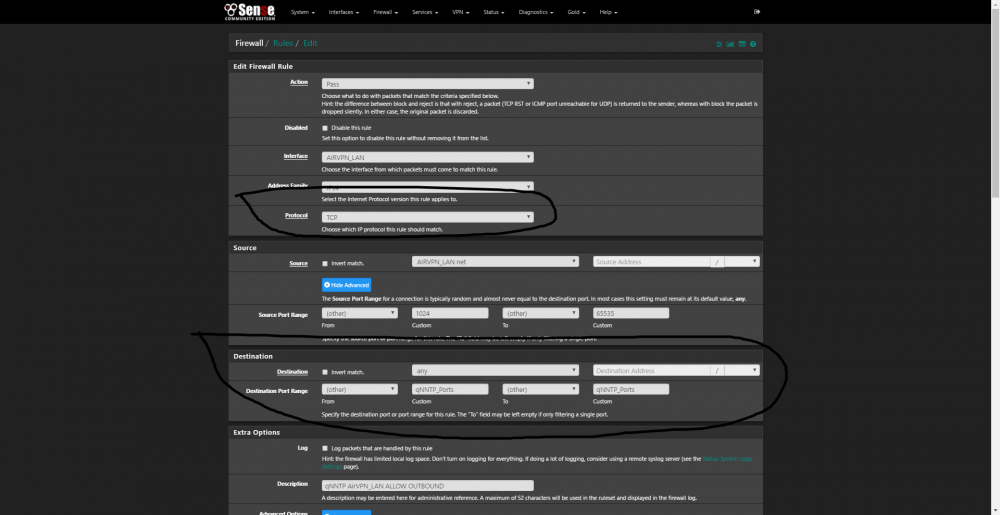This screenshot has width=1000, height=515.
Task: Open Destination type dropdown showing any
Action: (495, 370)
